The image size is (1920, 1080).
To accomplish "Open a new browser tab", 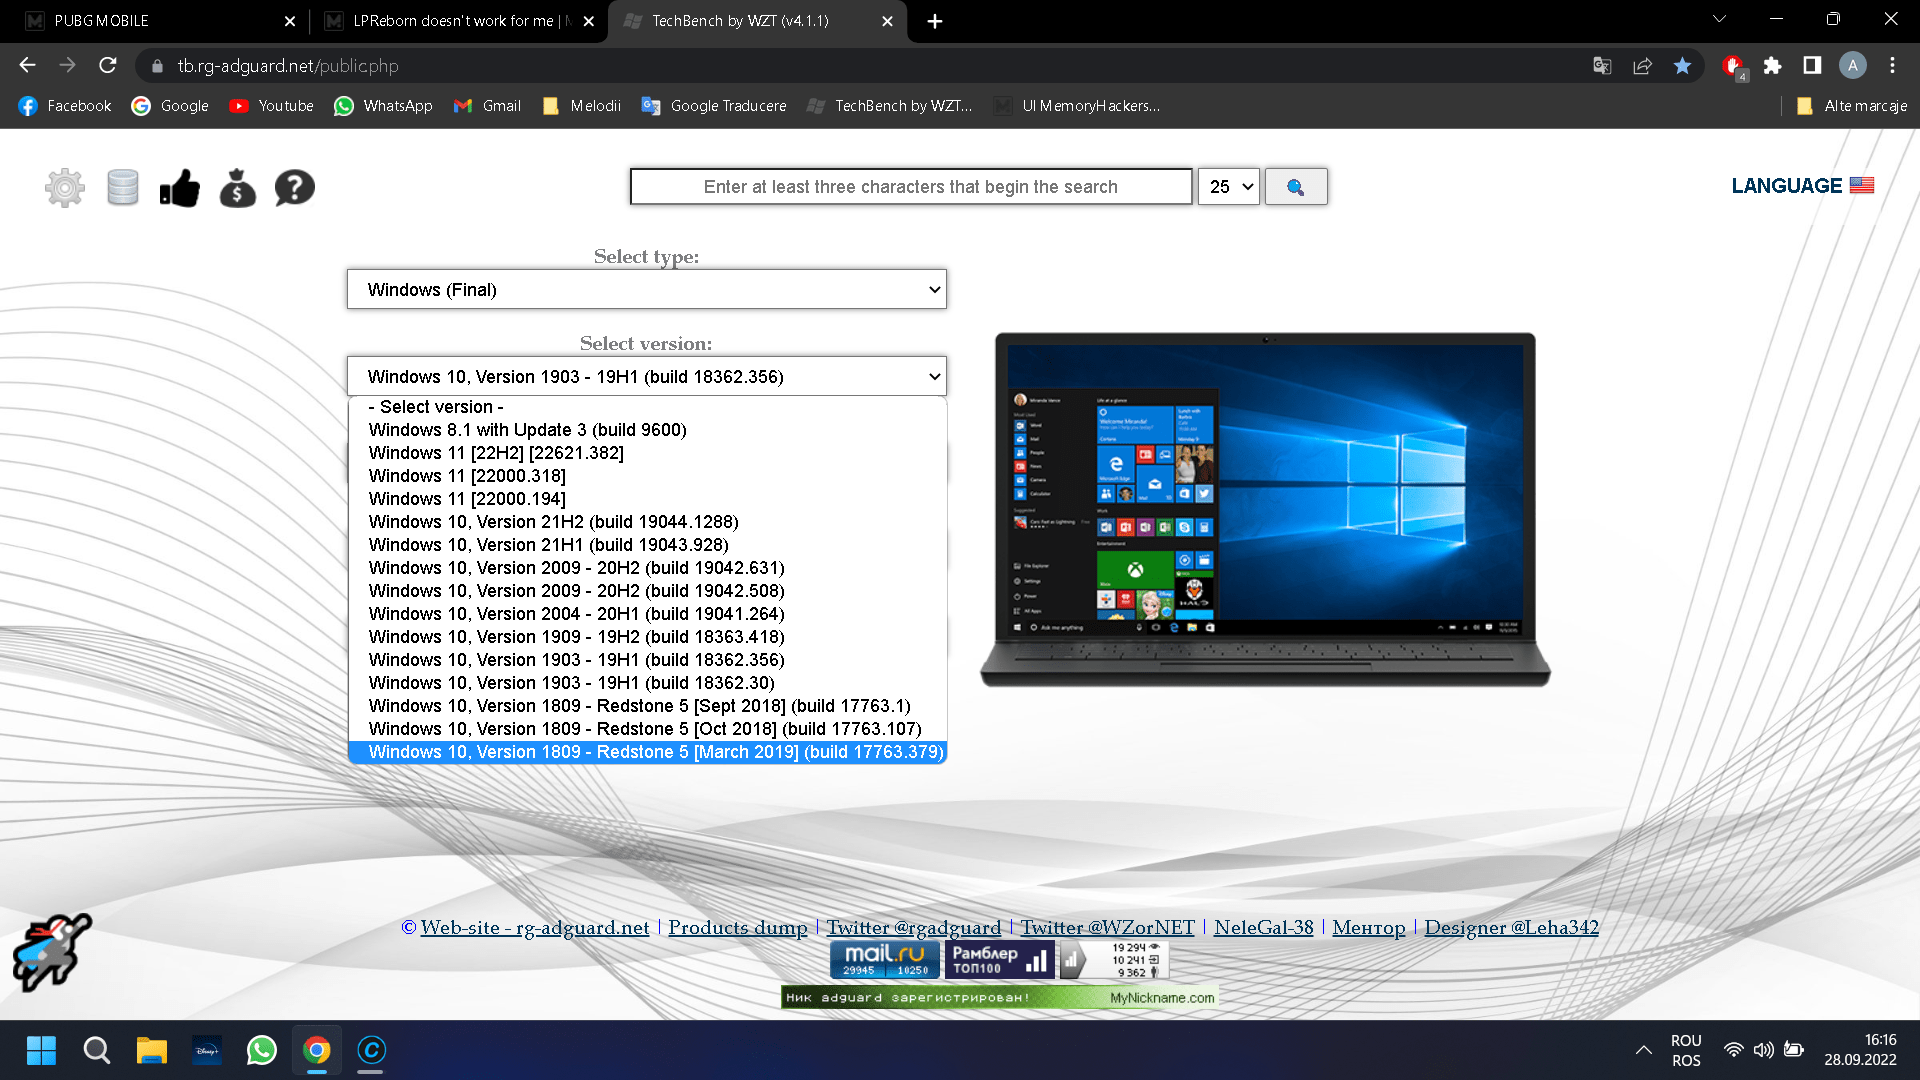I will [935, 21].
